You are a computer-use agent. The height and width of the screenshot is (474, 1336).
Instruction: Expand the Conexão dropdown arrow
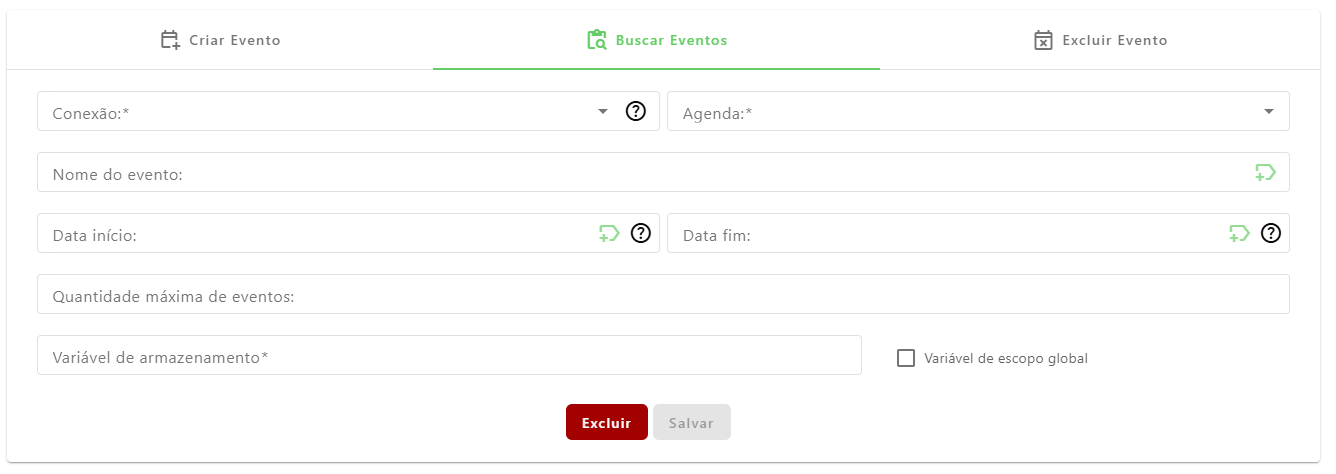(x=603, y=111)
